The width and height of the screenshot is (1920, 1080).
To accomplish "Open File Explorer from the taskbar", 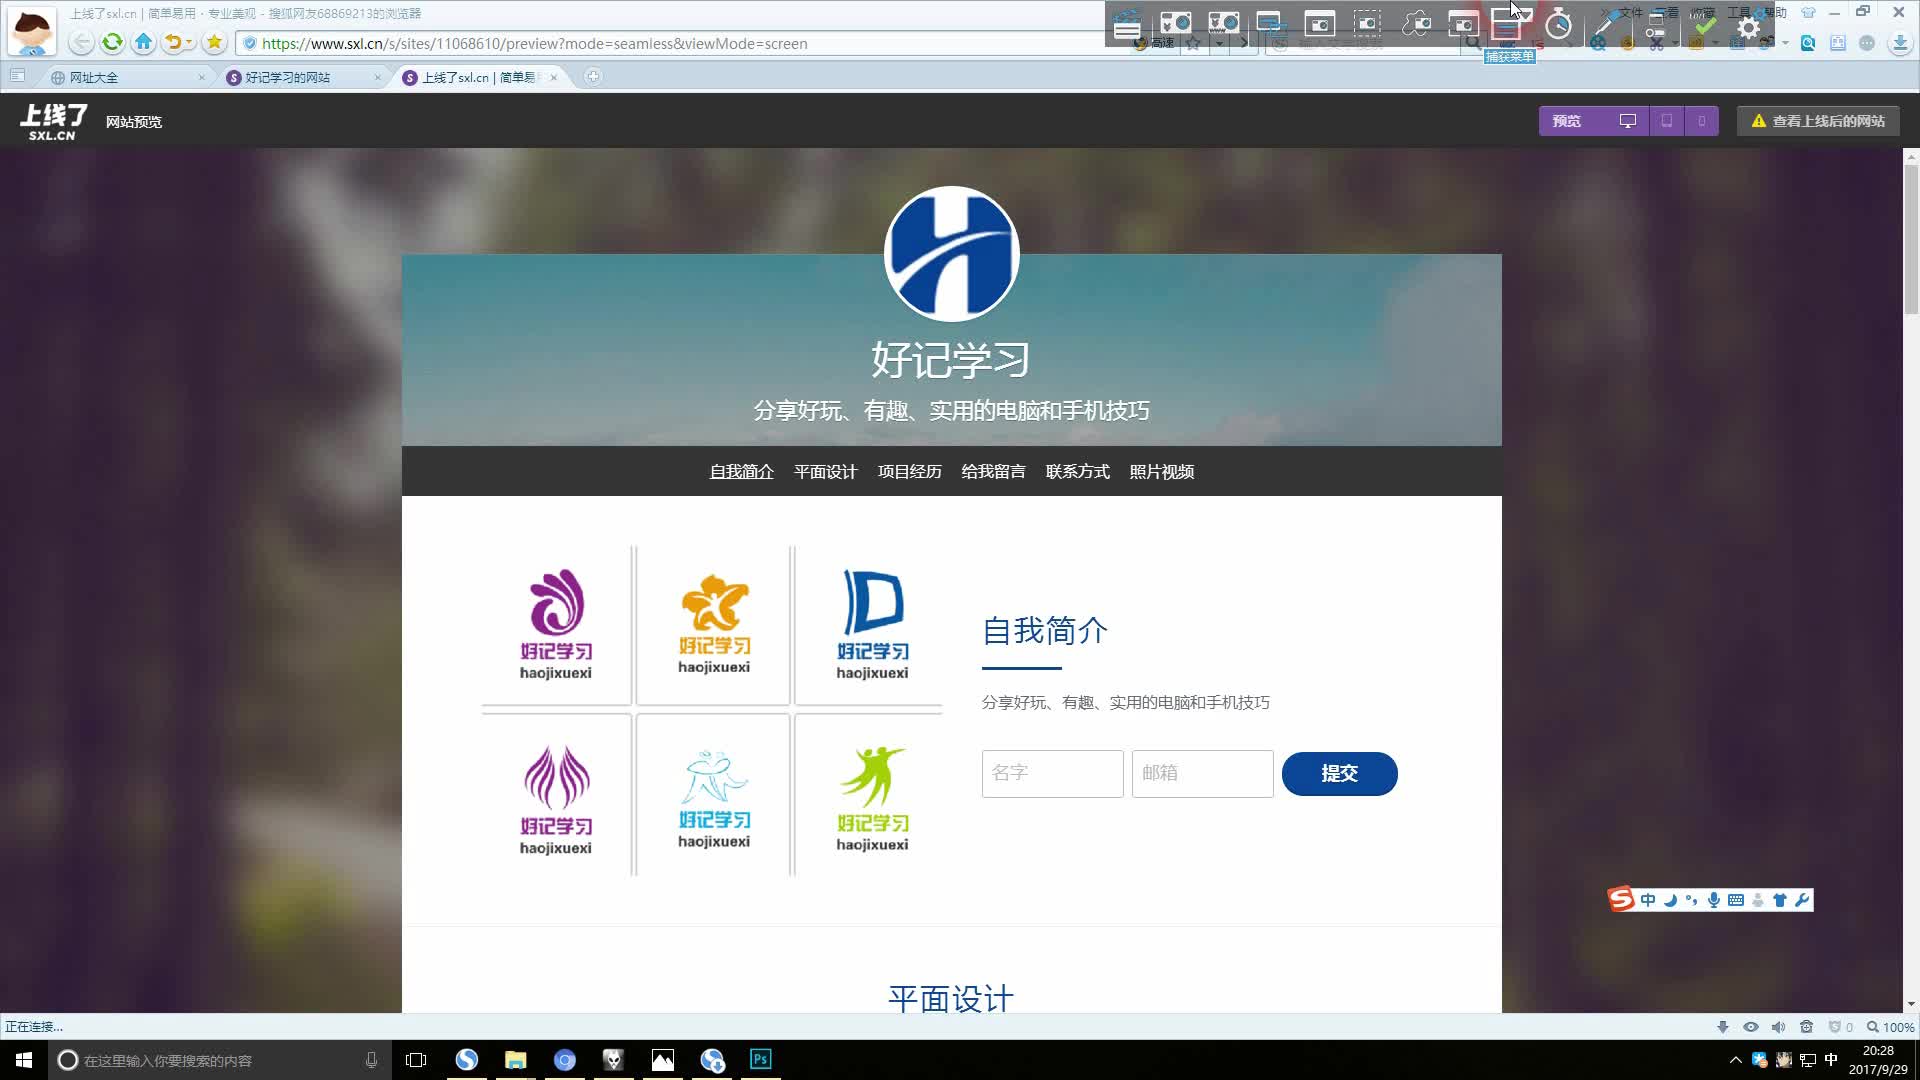I will [x=516, y=1060].
